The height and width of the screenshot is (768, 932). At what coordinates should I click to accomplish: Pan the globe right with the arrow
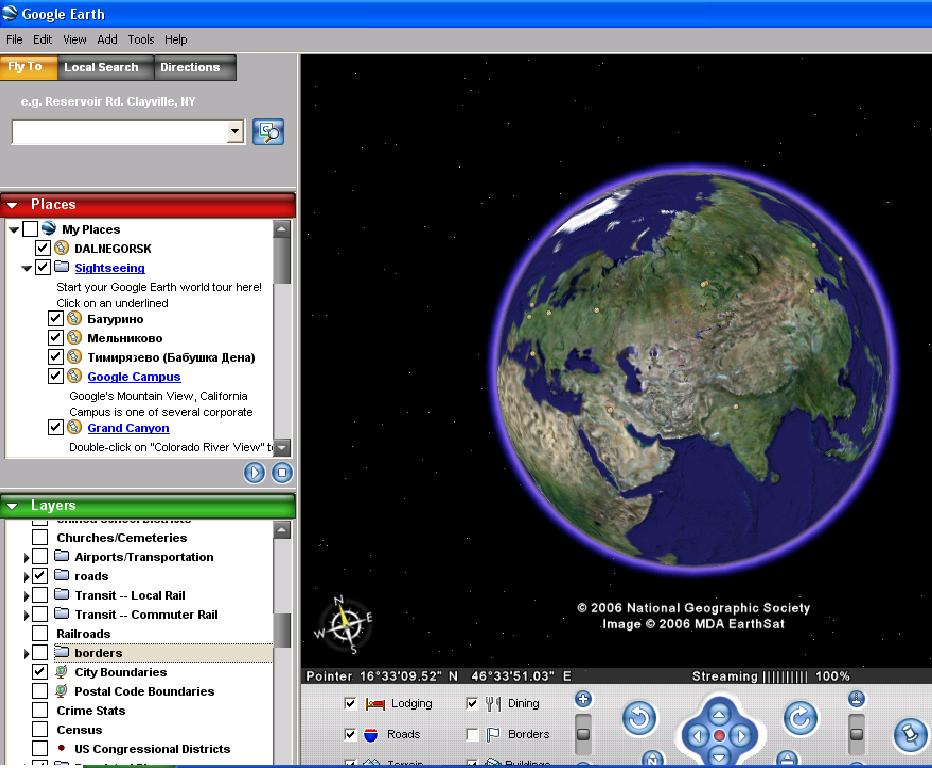tap(742, 736)
